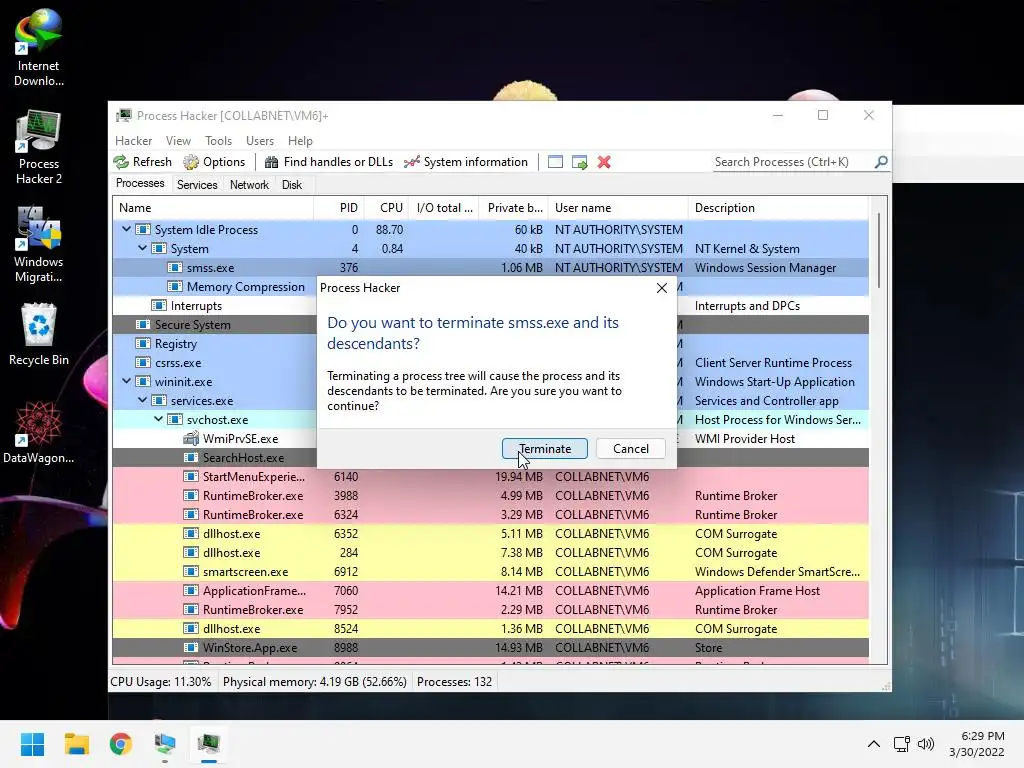This screenshot has width=1024, height=768.
Task: Focus the Search Processes field
Action: point(793,162)
